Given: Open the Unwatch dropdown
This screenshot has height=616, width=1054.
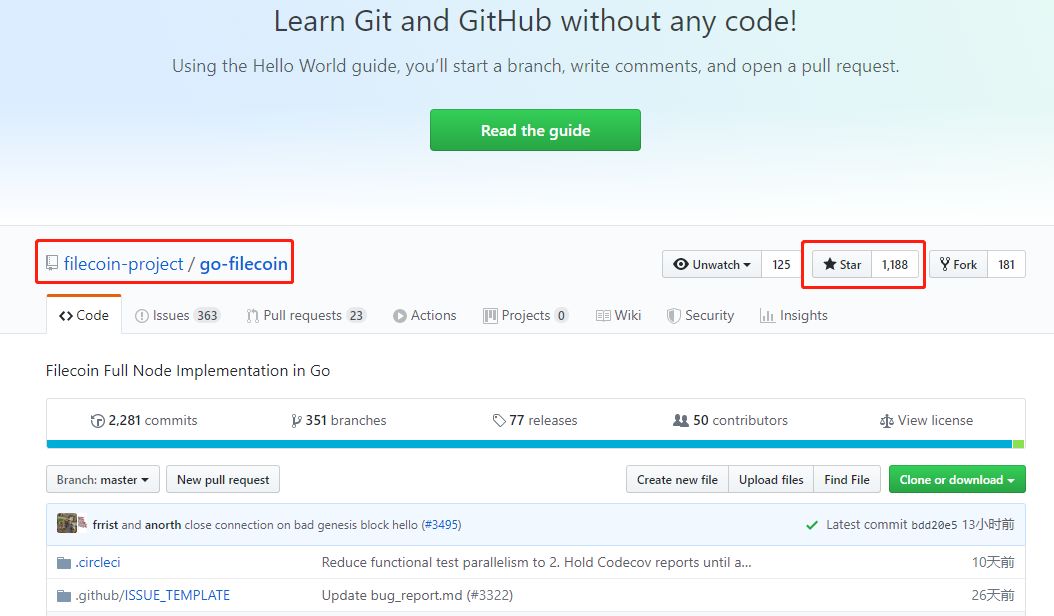Looking at the screenshot, I should coord(712,264).
